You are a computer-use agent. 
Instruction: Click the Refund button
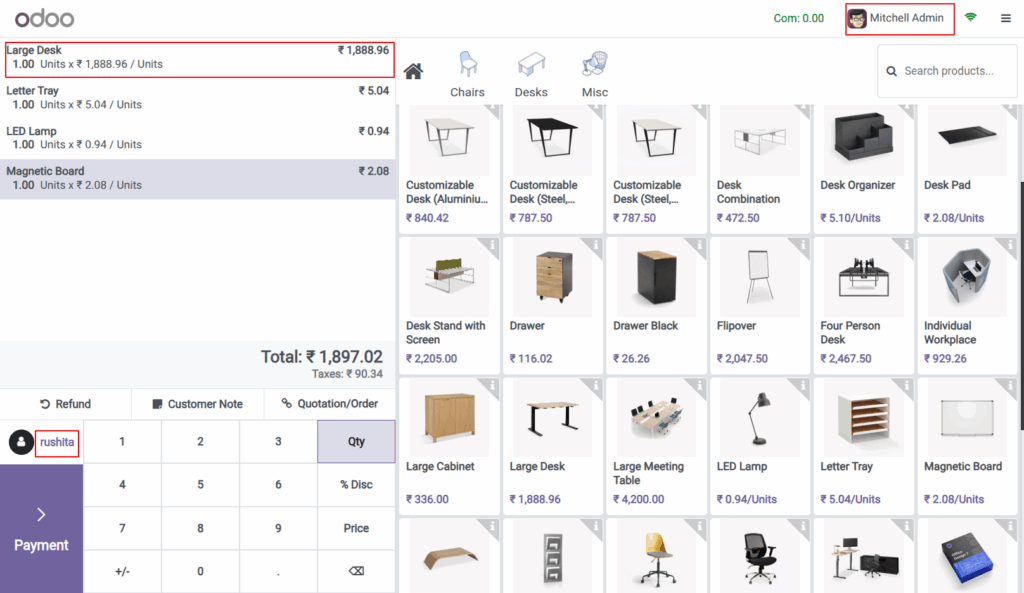[66, 404]
